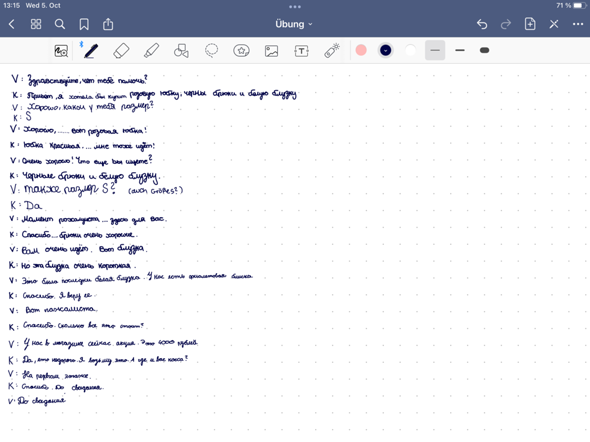This screenshot has height=442, width=590.
Task: Open the Elements sticker tool
Action: [241, 50]
